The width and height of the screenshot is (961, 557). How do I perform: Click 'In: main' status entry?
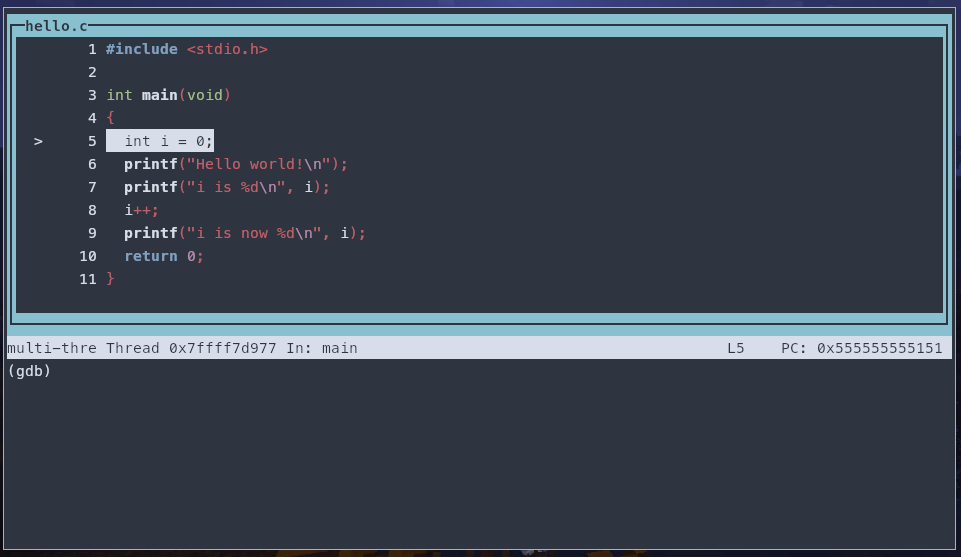[322, 348]
